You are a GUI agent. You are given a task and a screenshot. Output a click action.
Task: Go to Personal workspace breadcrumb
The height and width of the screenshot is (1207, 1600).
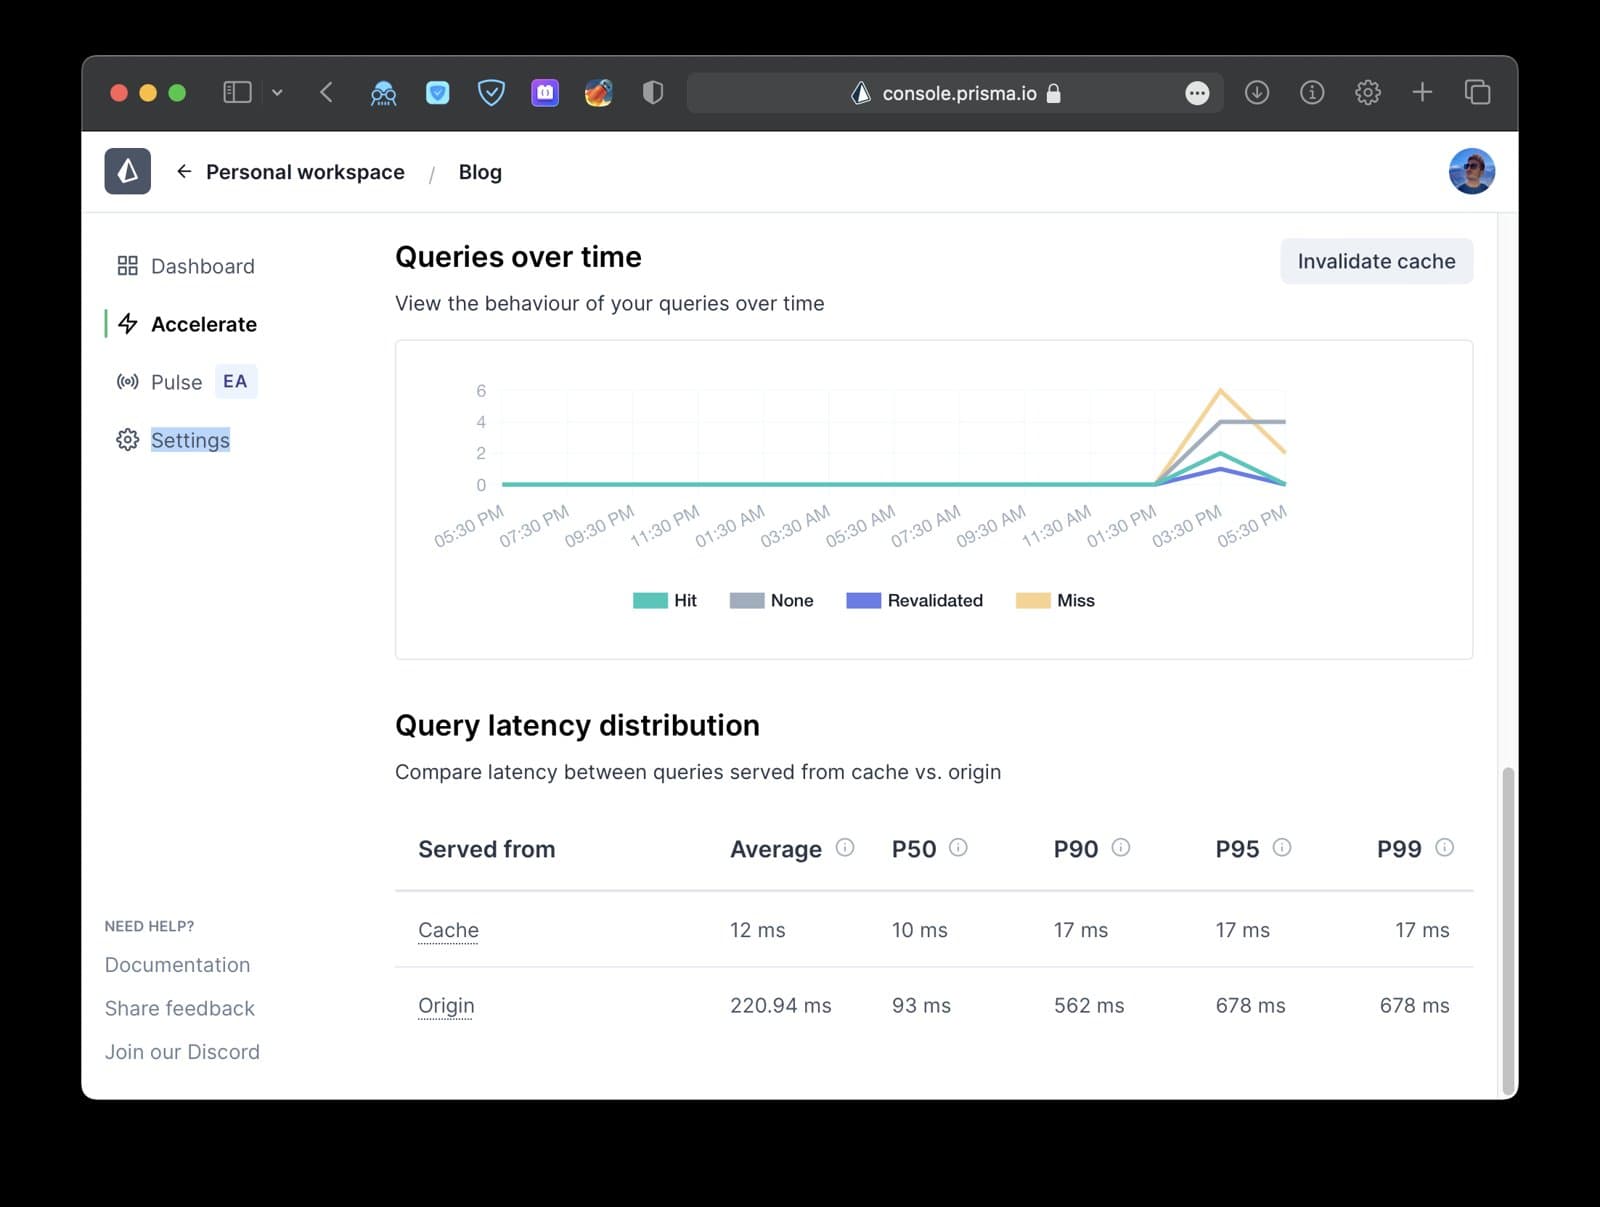(305, 172)
